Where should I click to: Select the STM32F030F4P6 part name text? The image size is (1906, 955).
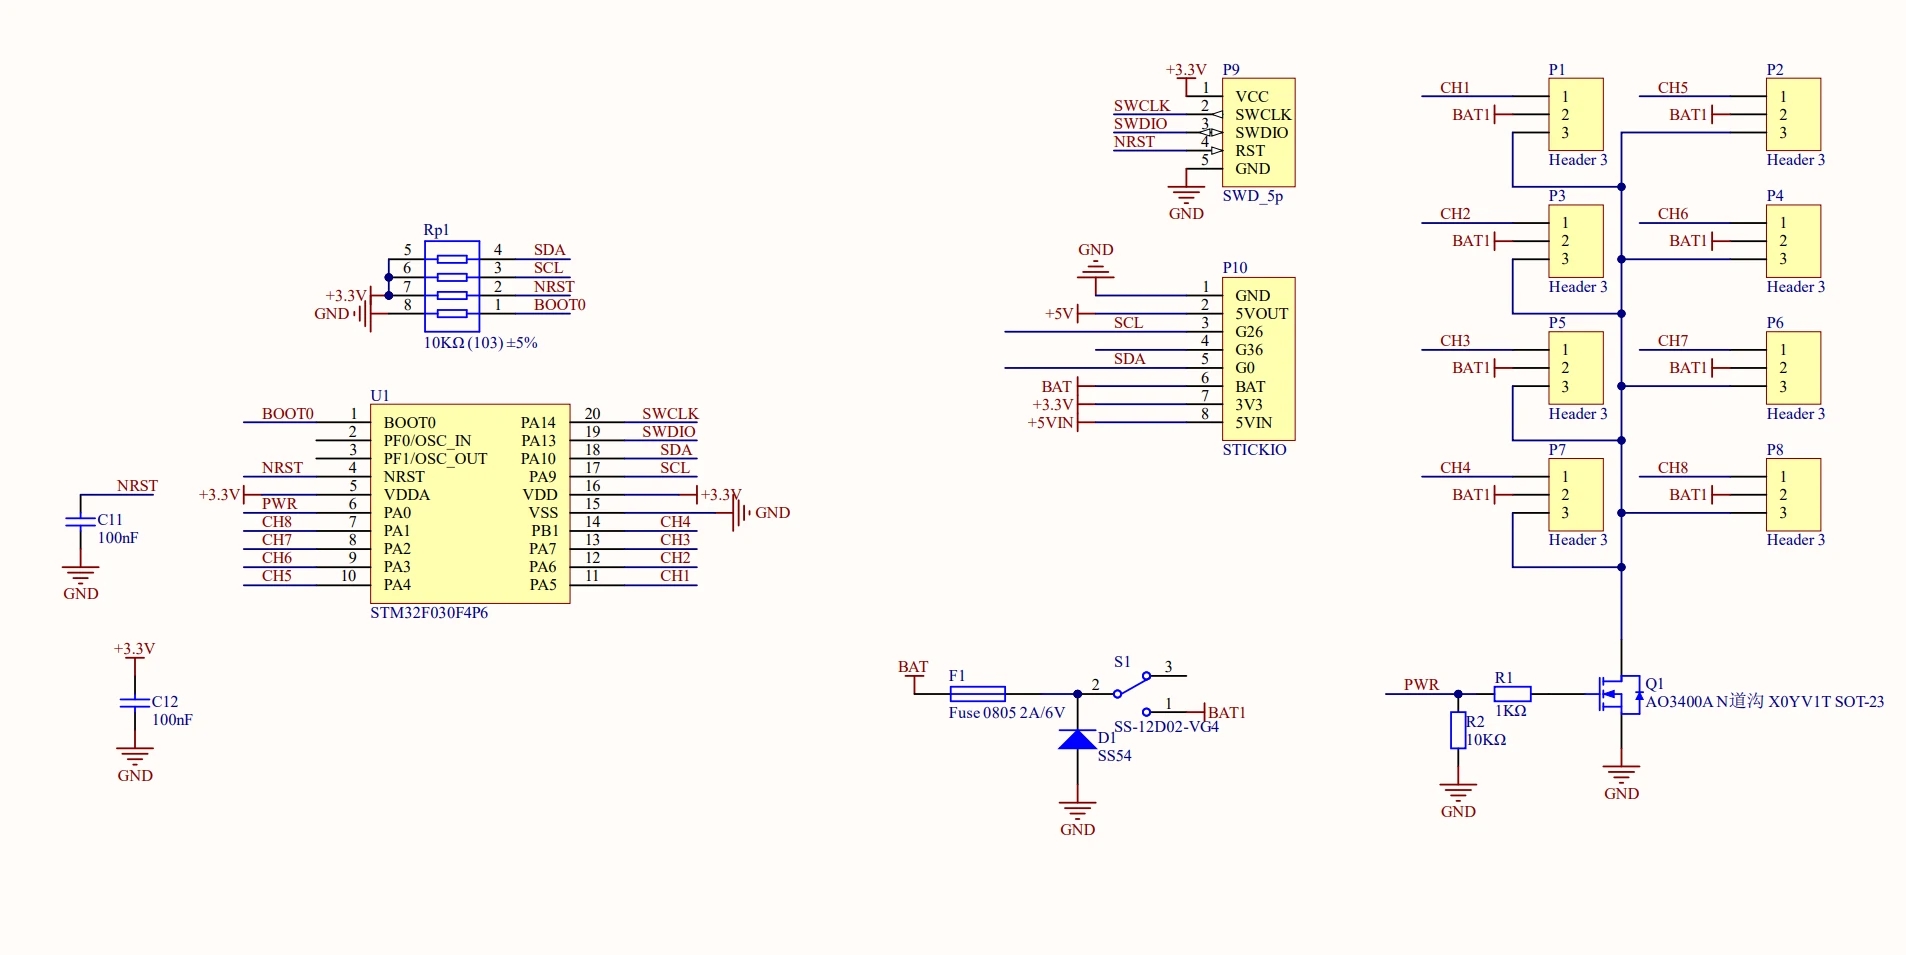(x=429, y=613)
